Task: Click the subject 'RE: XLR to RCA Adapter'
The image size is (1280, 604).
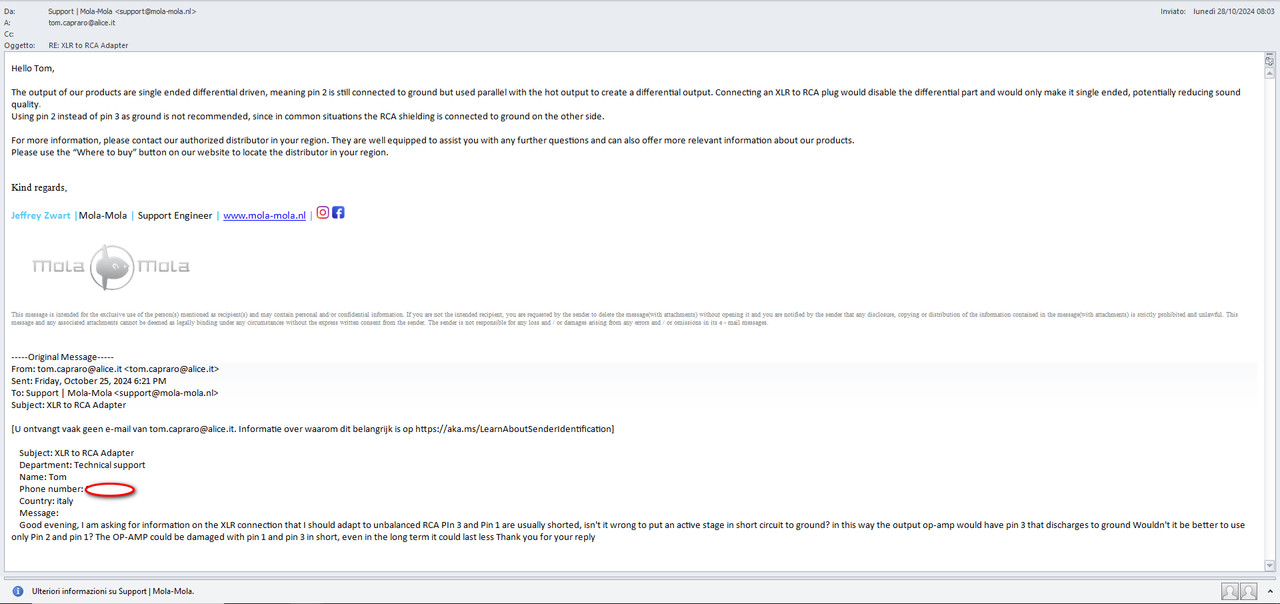Action: 88,45
